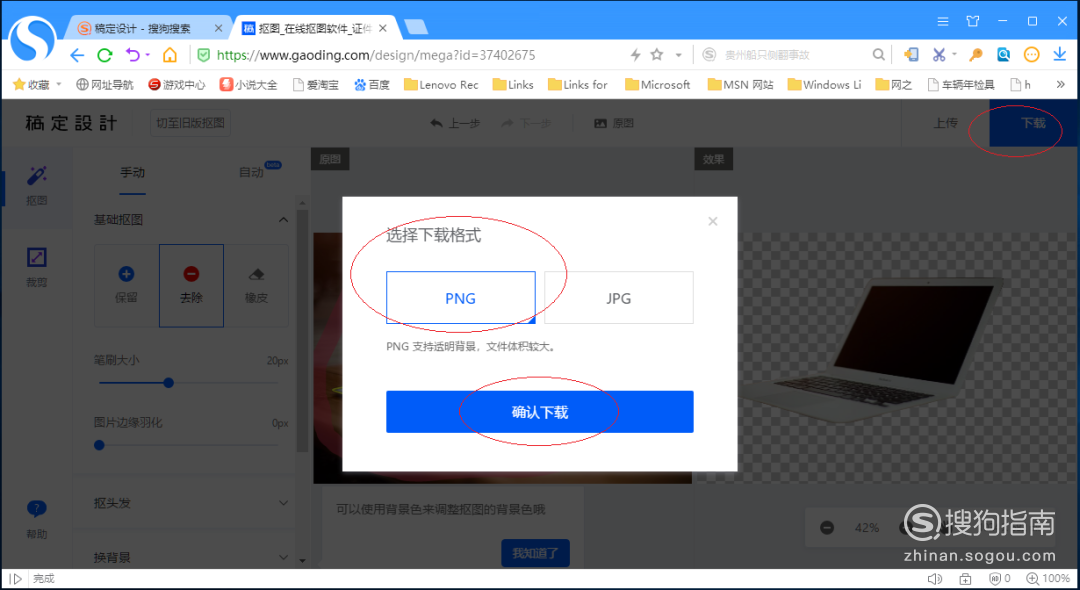The height and width of the screenshot is (590, 1080).
Task: Select the 去除 remove brush
Action: pyautogui.click(x=191, y=285)
